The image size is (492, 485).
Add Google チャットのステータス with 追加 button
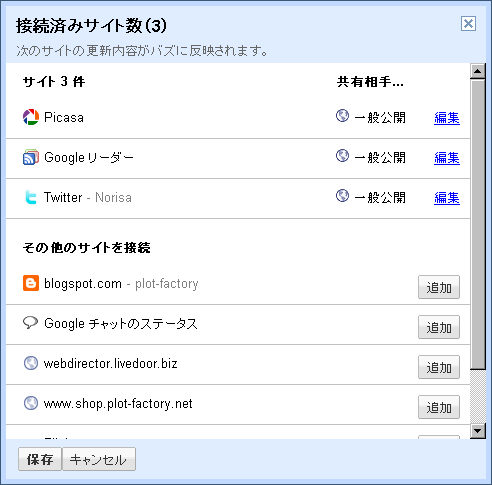(x=439, y=327)
